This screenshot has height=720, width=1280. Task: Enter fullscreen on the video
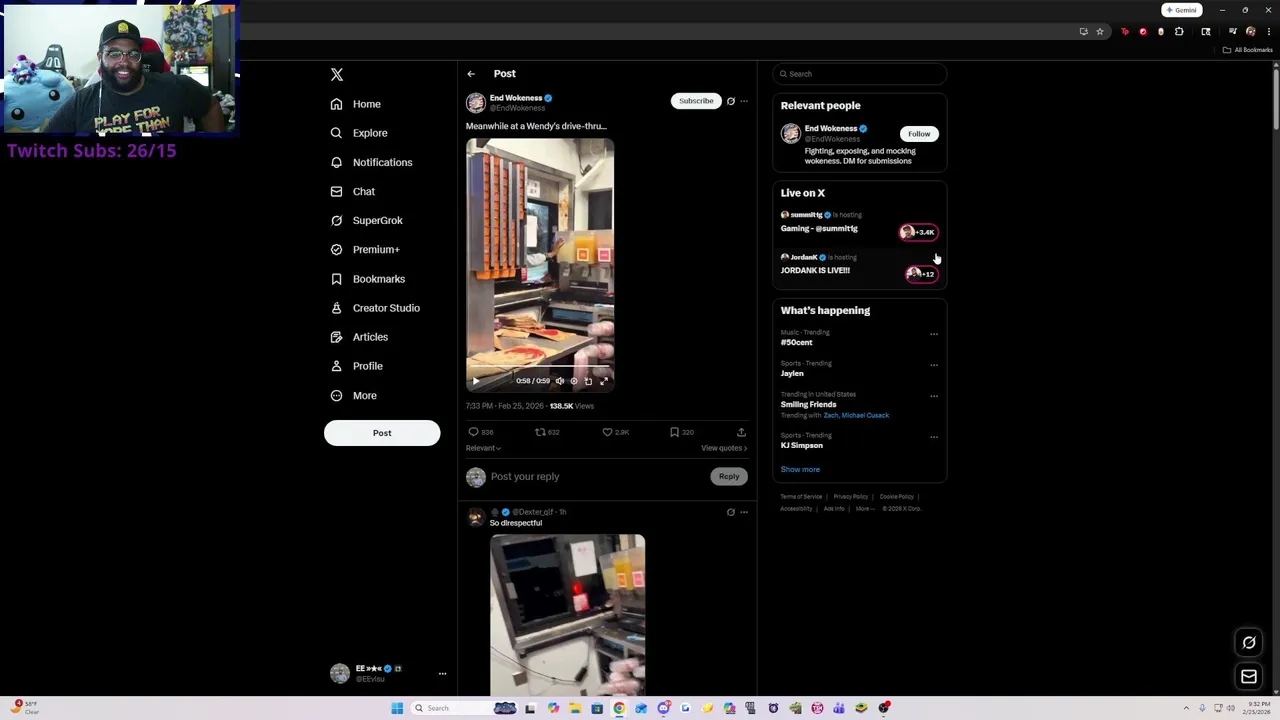(x=604, y=381)
